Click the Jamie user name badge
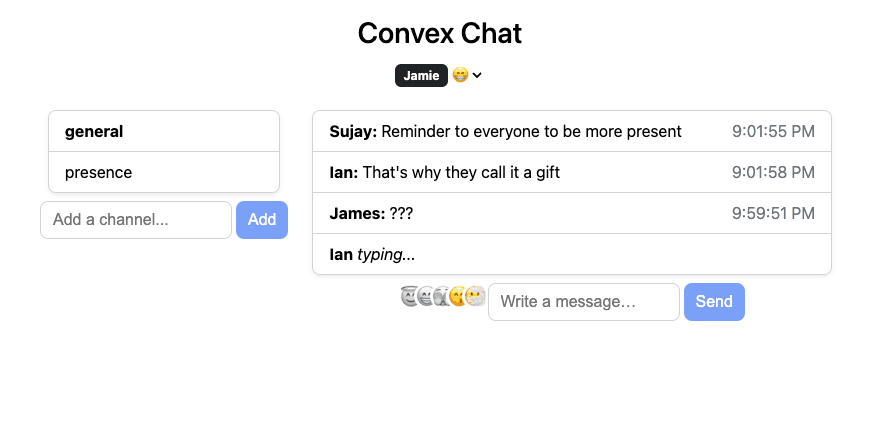The width and height of the screenshot is (874, 430). point(421,75)
